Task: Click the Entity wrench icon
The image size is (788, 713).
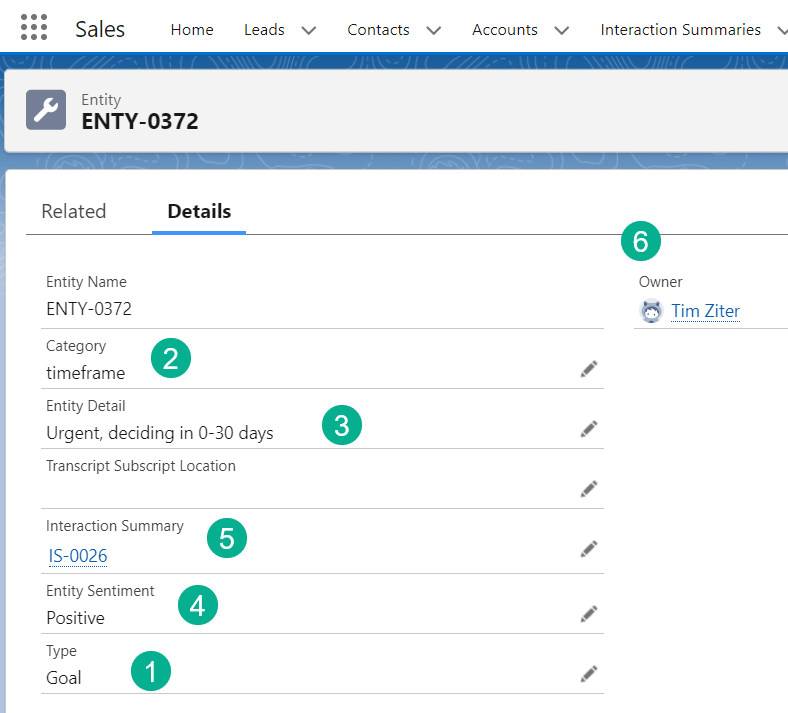Action: [46, 110]
